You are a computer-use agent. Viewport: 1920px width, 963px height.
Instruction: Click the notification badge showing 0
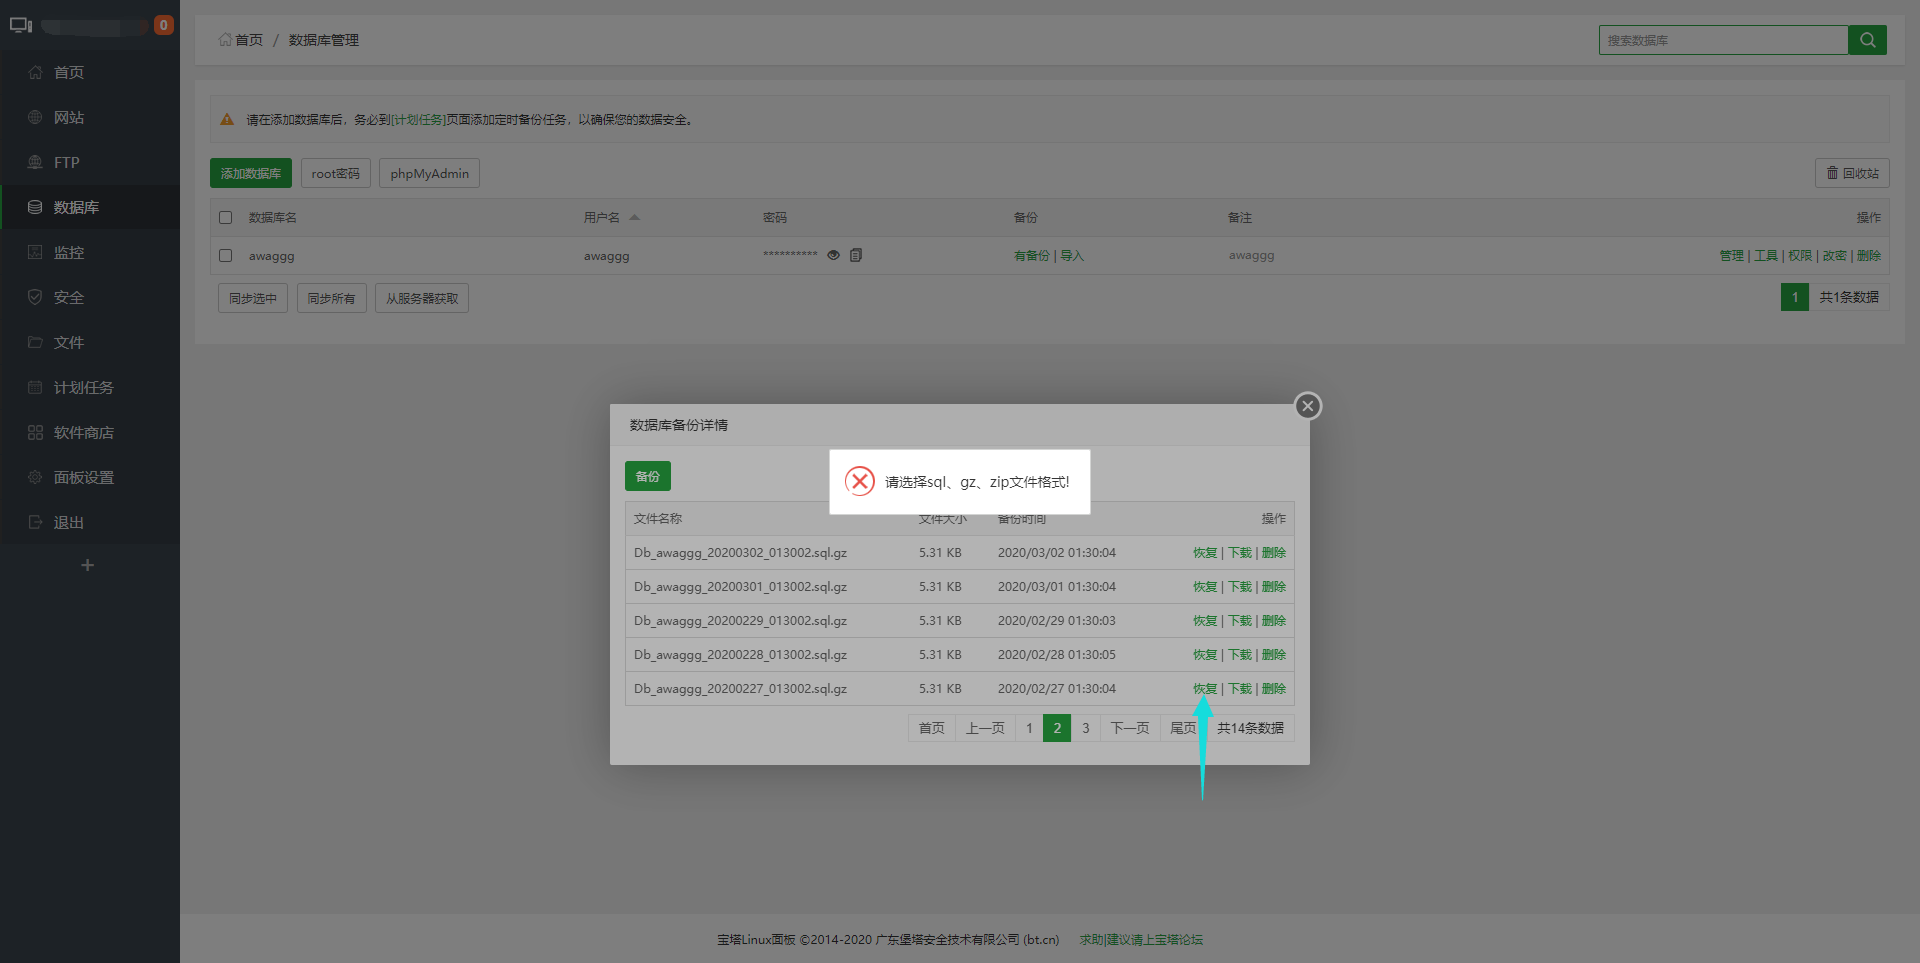click(x=163, y=25)
